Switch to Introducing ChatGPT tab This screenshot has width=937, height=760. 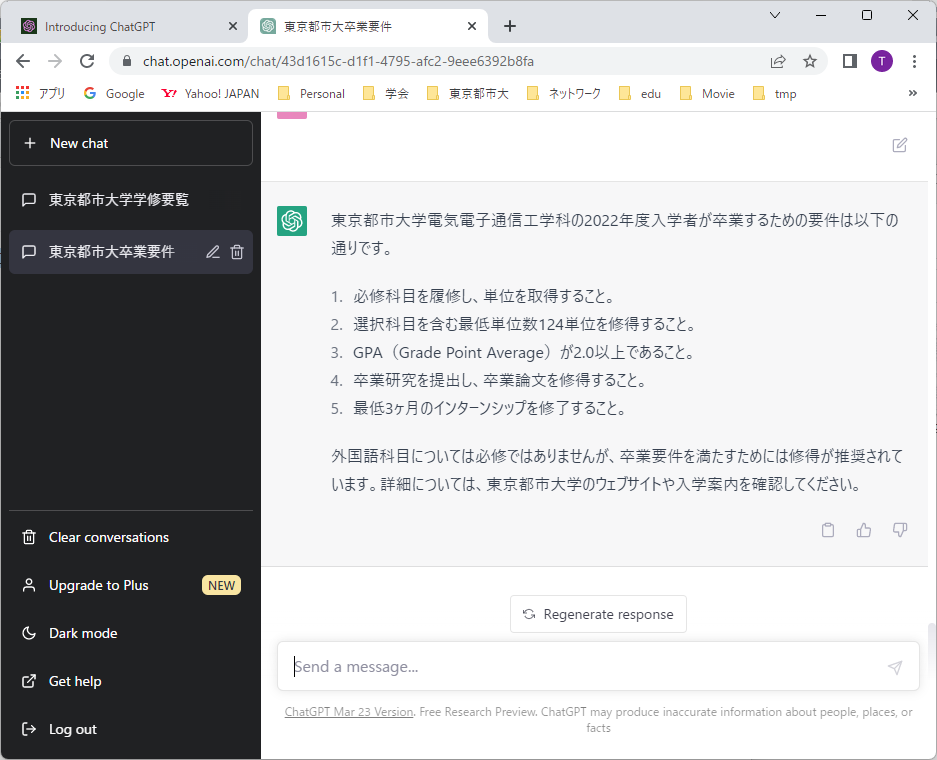tap(124, 26)
